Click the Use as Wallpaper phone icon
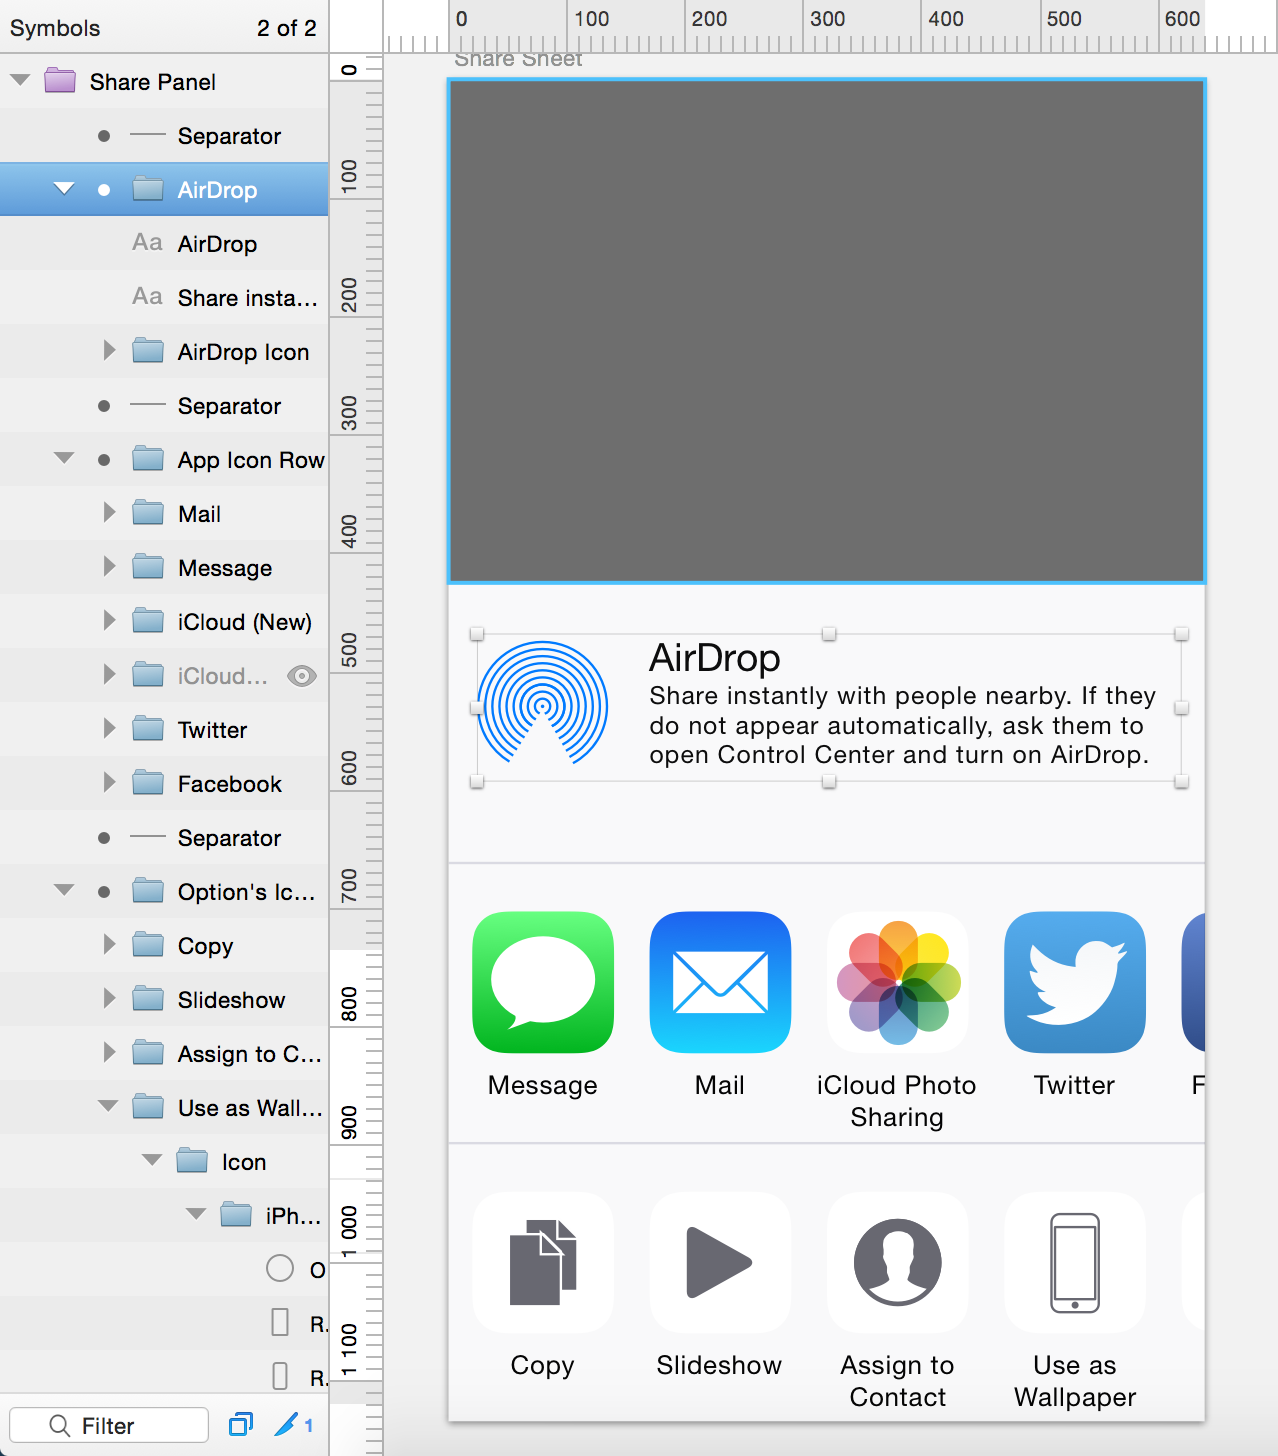1278x1456 pixels. pyautogui.click(x=1075, y=1262)
